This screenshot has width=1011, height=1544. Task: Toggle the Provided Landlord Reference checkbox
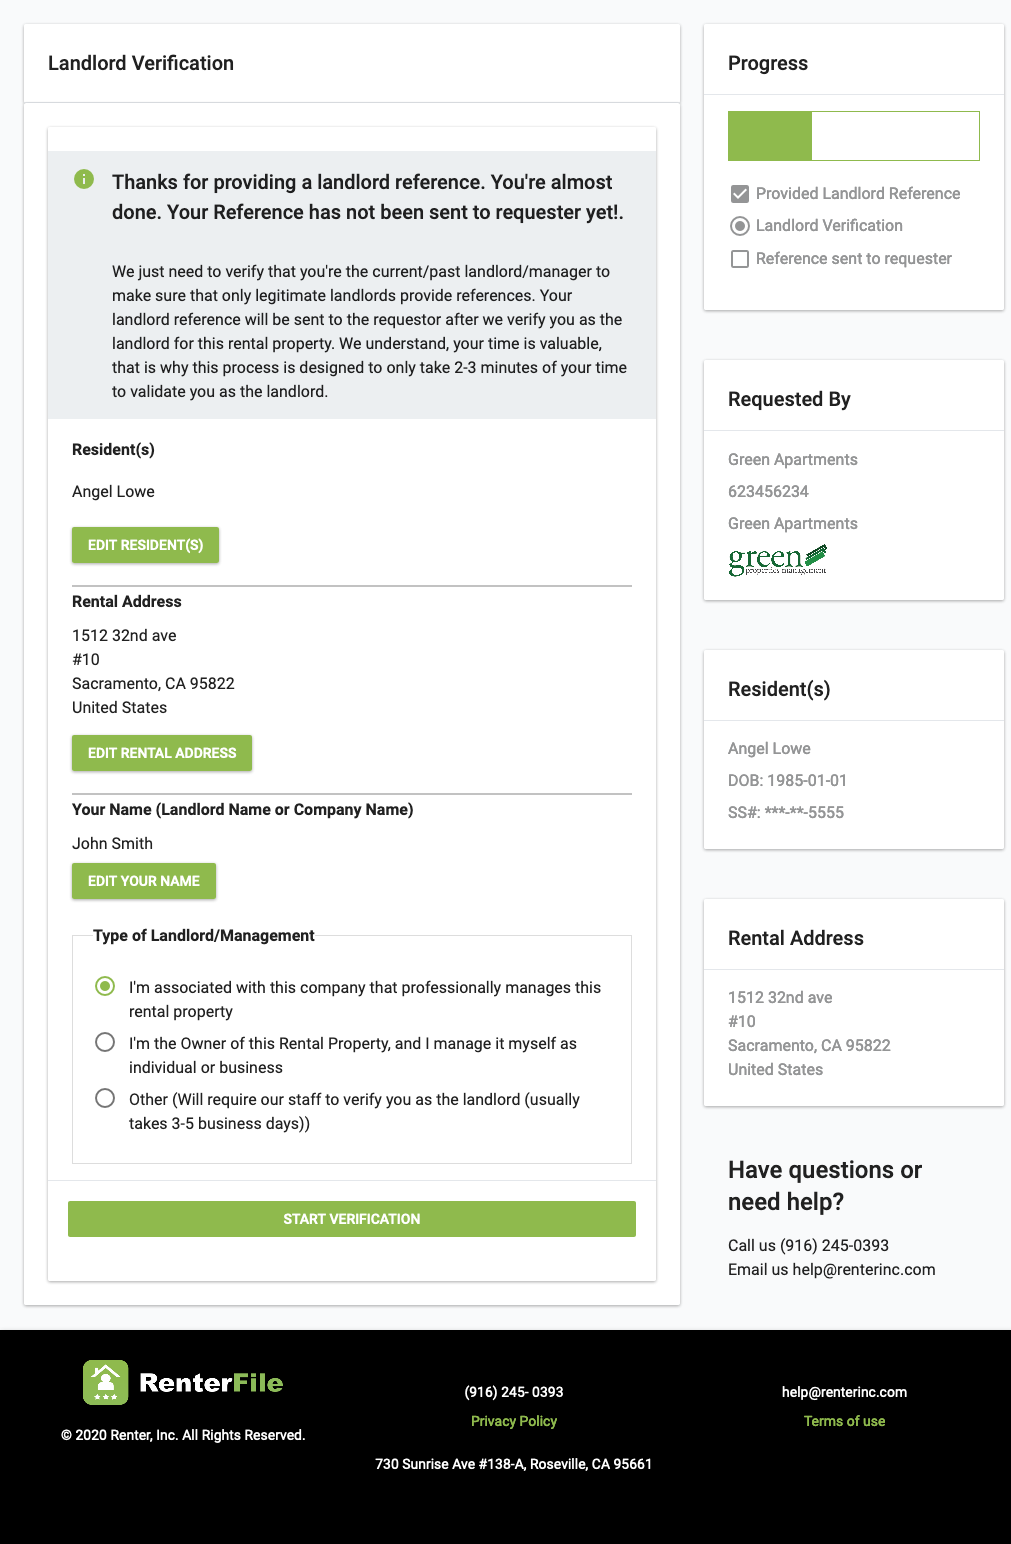(x=740, y=194)
